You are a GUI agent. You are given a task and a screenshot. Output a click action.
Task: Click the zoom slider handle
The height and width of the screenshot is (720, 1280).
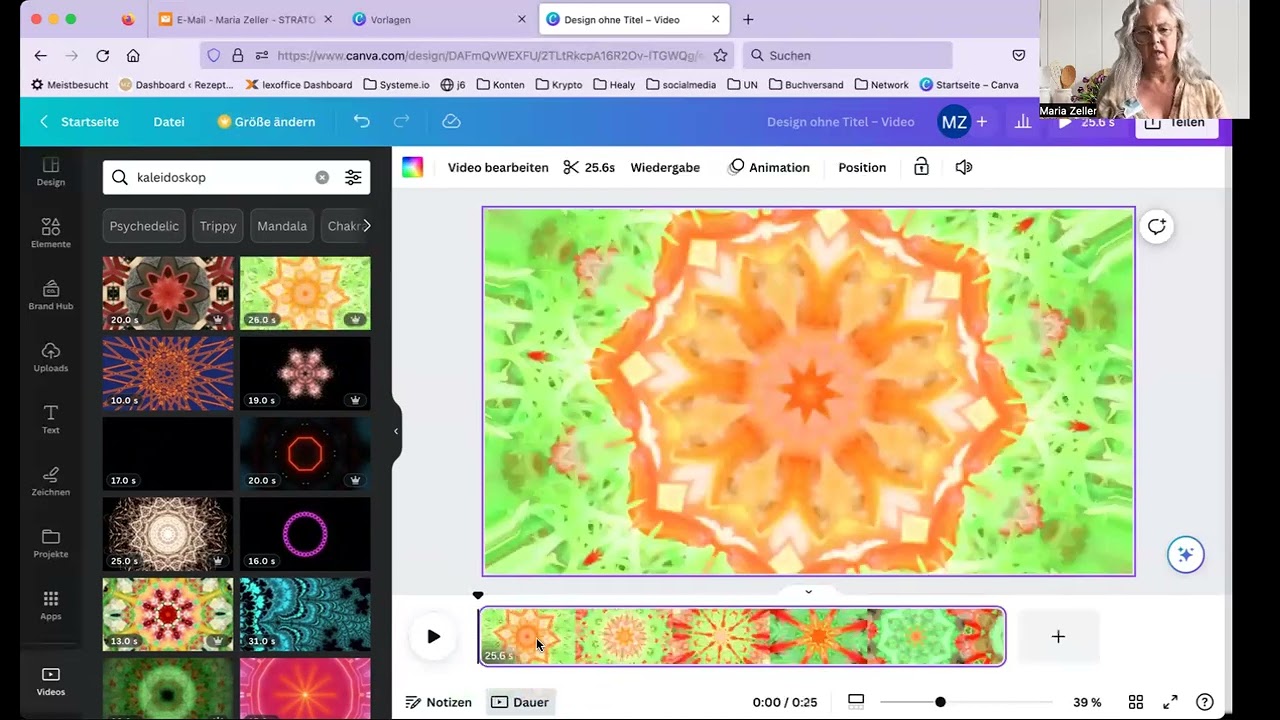(940, 702)
